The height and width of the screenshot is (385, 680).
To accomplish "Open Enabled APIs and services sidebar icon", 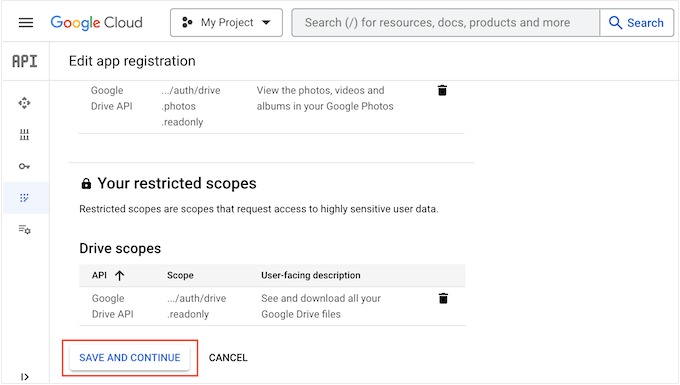I will click(24, 103).
